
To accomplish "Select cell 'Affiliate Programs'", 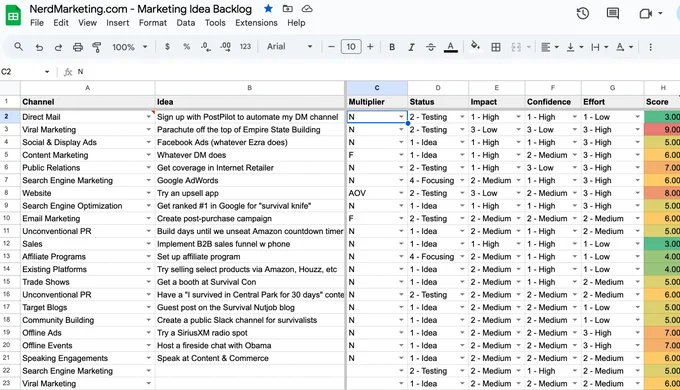I will click(x=87, y=256).
